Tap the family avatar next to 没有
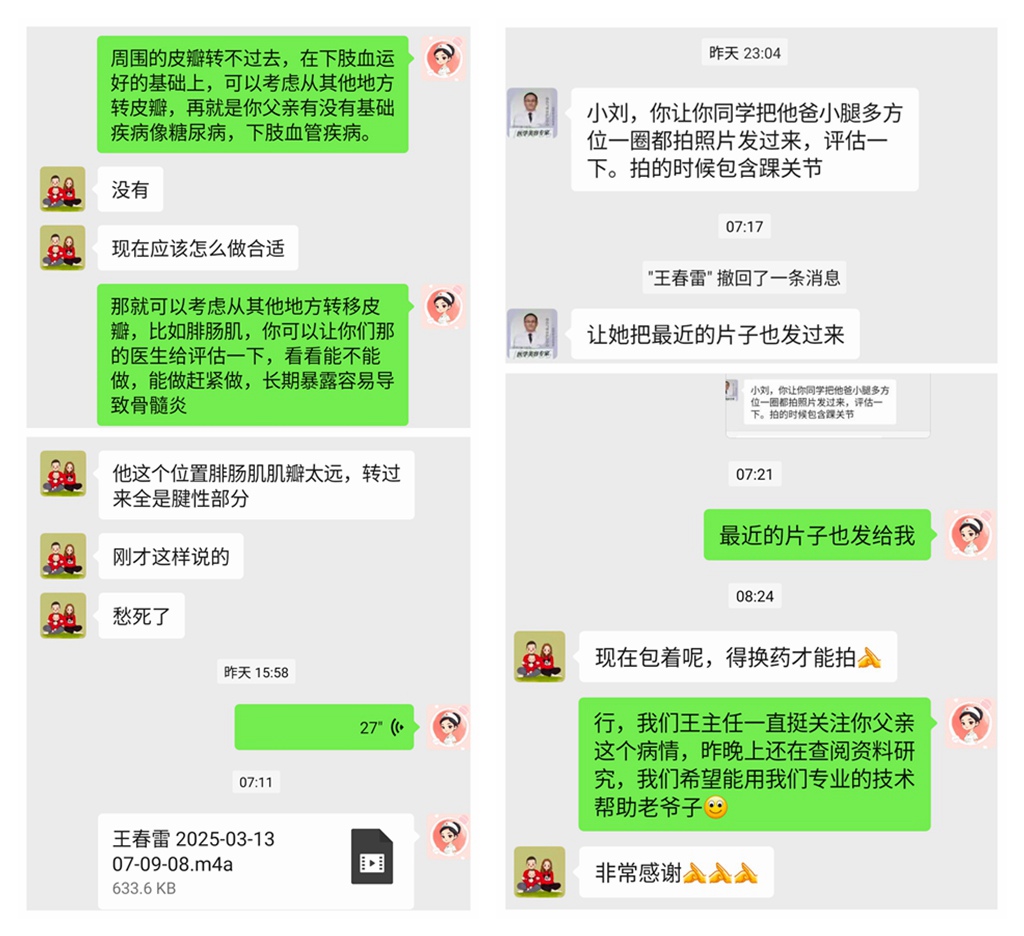The height and width of the screenshot is (936, 1024). (63, 189)
